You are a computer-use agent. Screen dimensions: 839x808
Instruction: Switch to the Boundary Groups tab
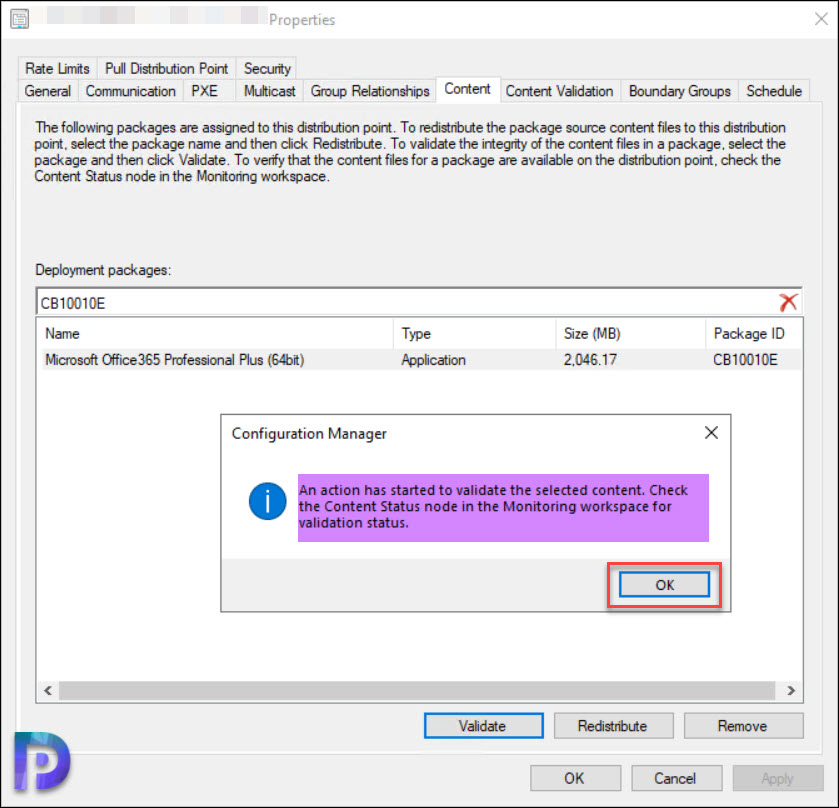pos(680,91)
